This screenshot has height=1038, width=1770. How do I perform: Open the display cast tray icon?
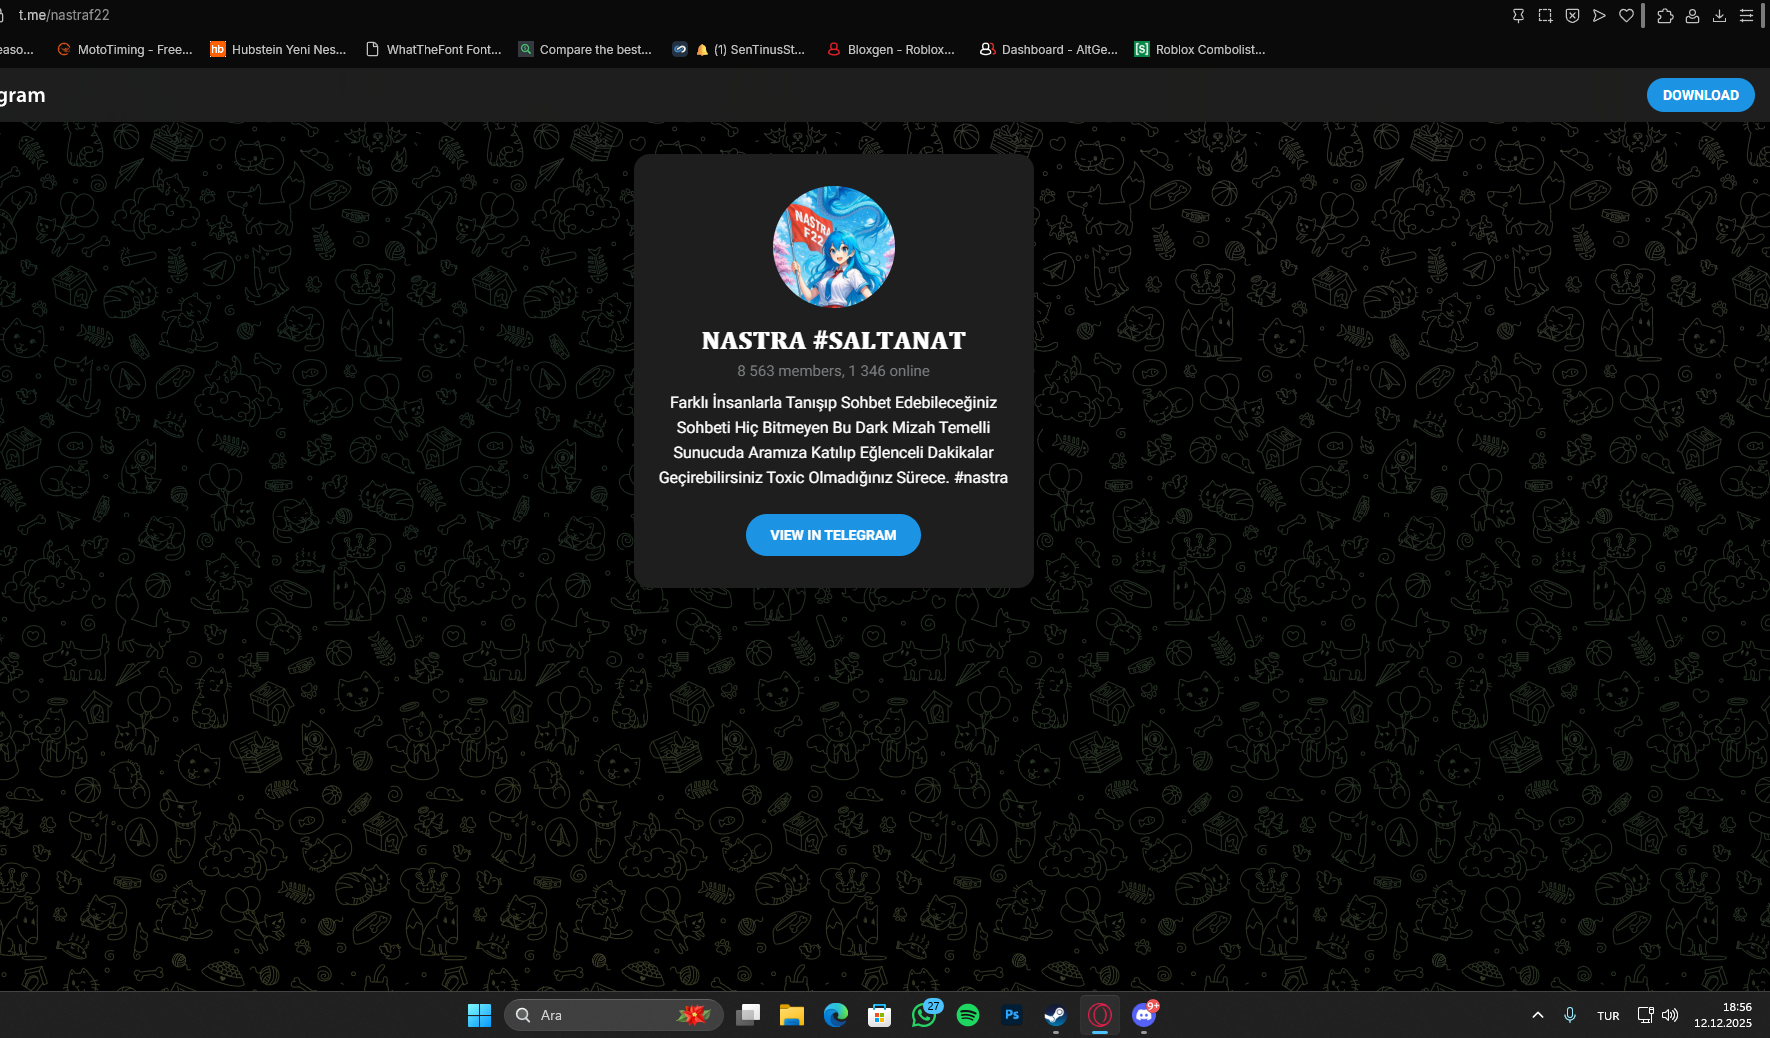1645,1015
